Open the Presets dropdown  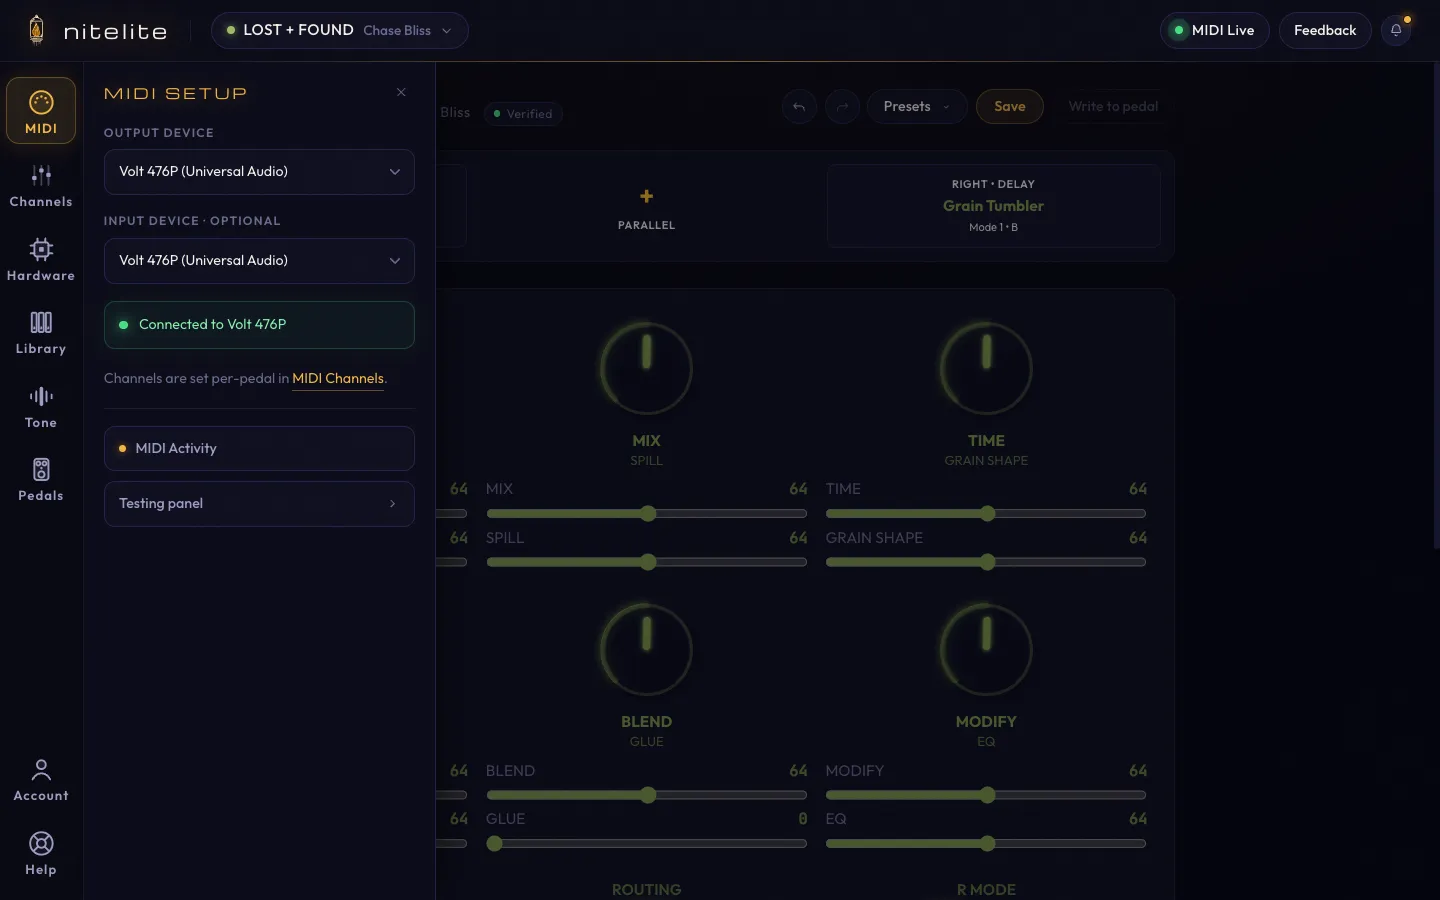(x=917, y=107)
